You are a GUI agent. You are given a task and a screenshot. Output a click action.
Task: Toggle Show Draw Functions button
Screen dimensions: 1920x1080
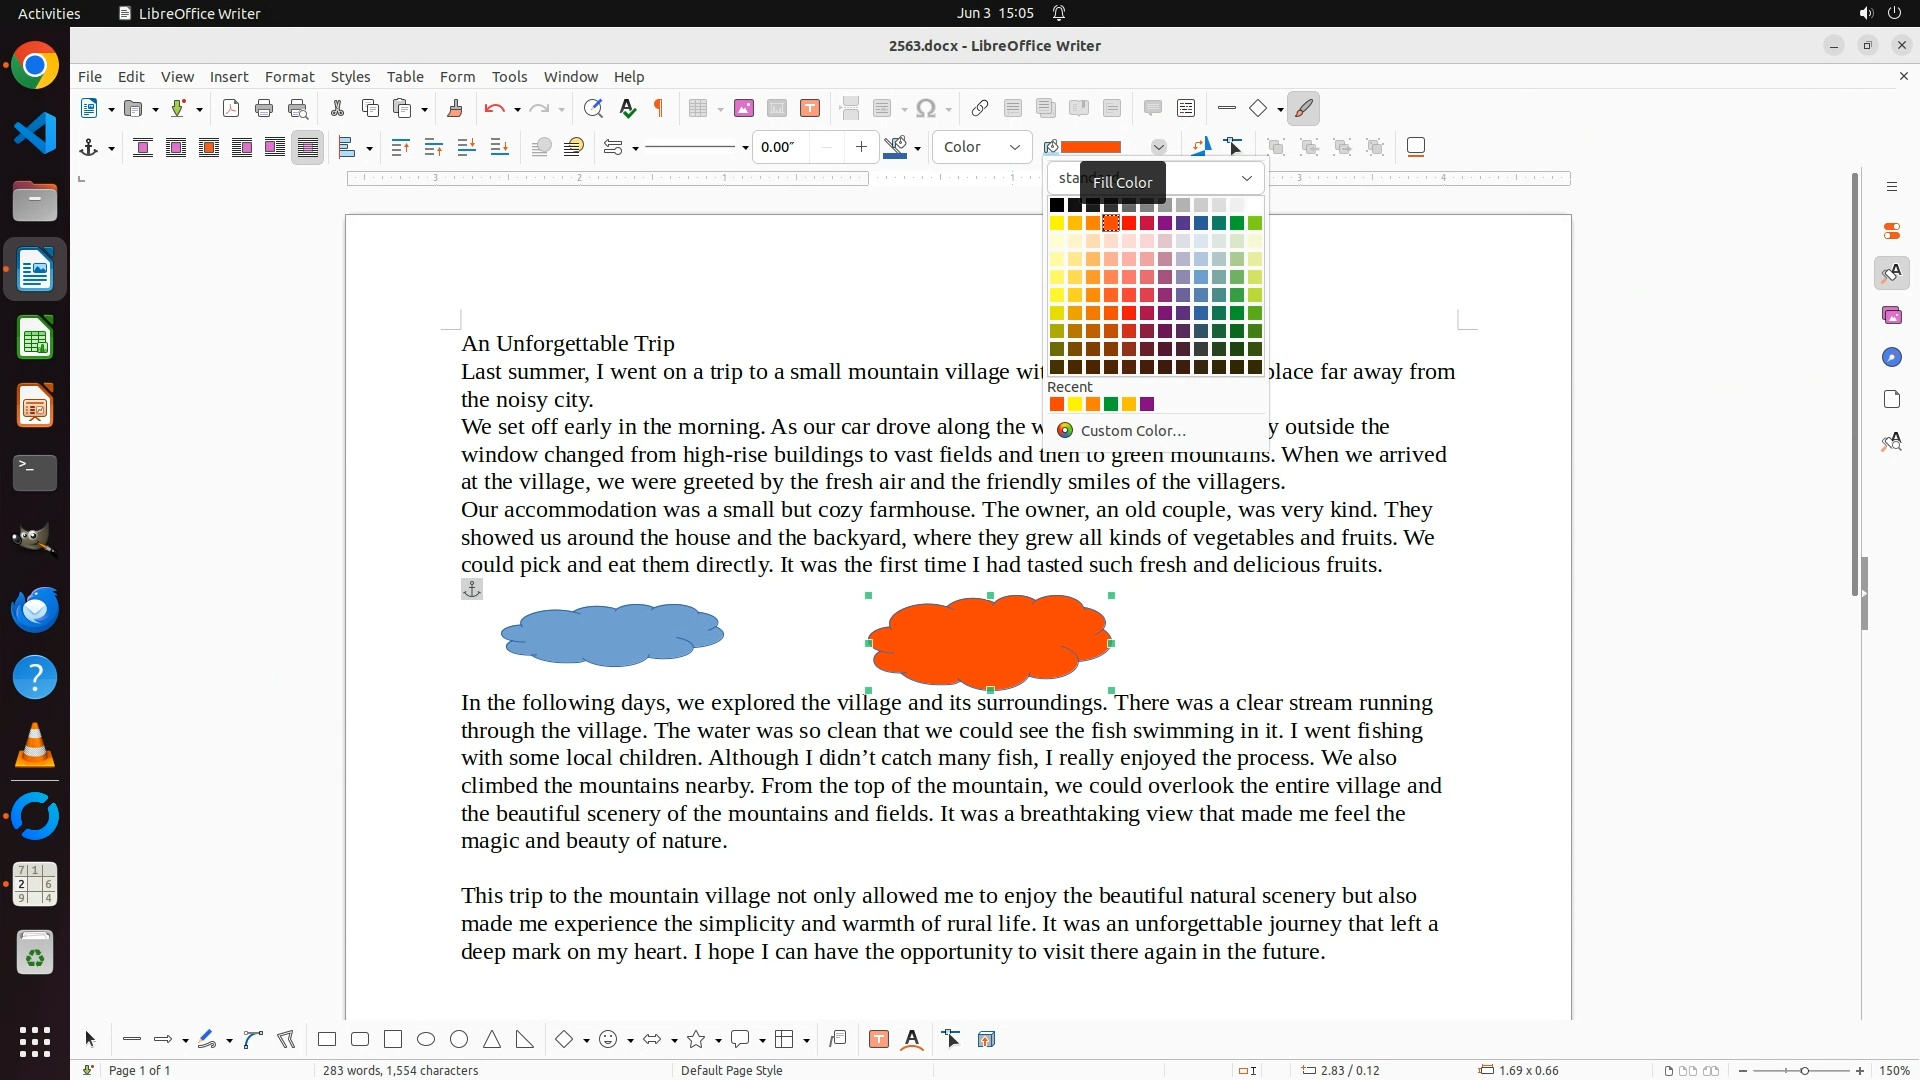pyautogui.click(x=1303, y=109)
